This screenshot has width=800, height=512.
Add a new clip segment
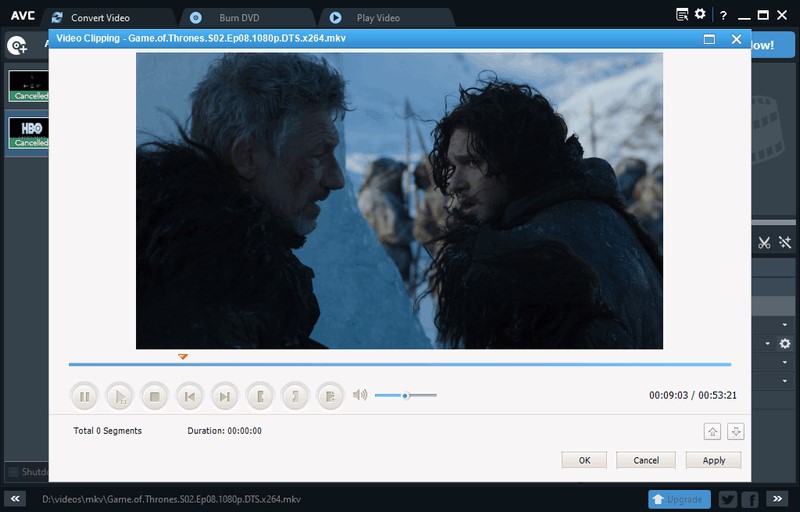pos(330,397)
